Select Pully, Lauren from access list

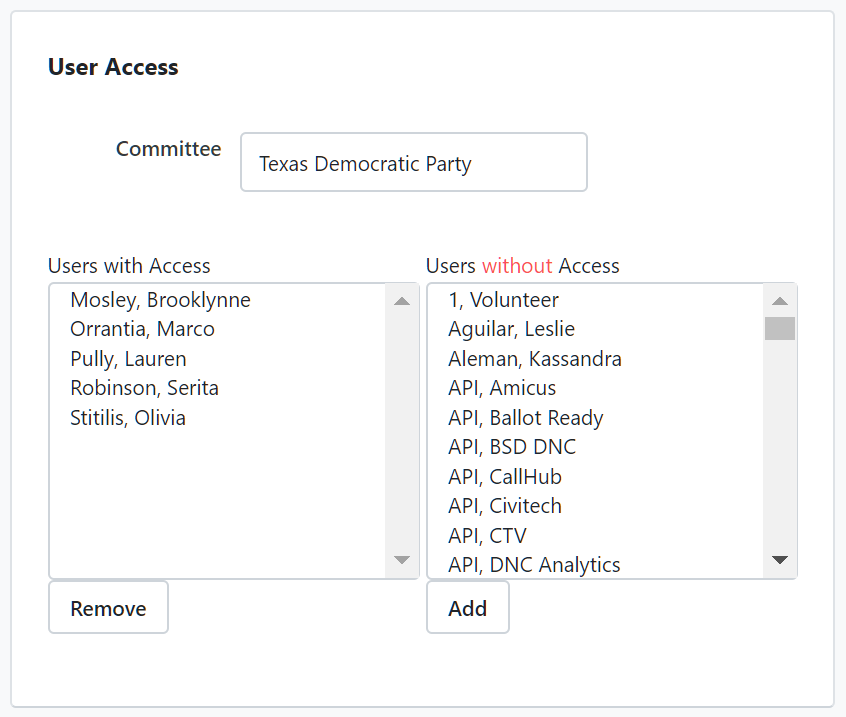click(x=128, y=359)
